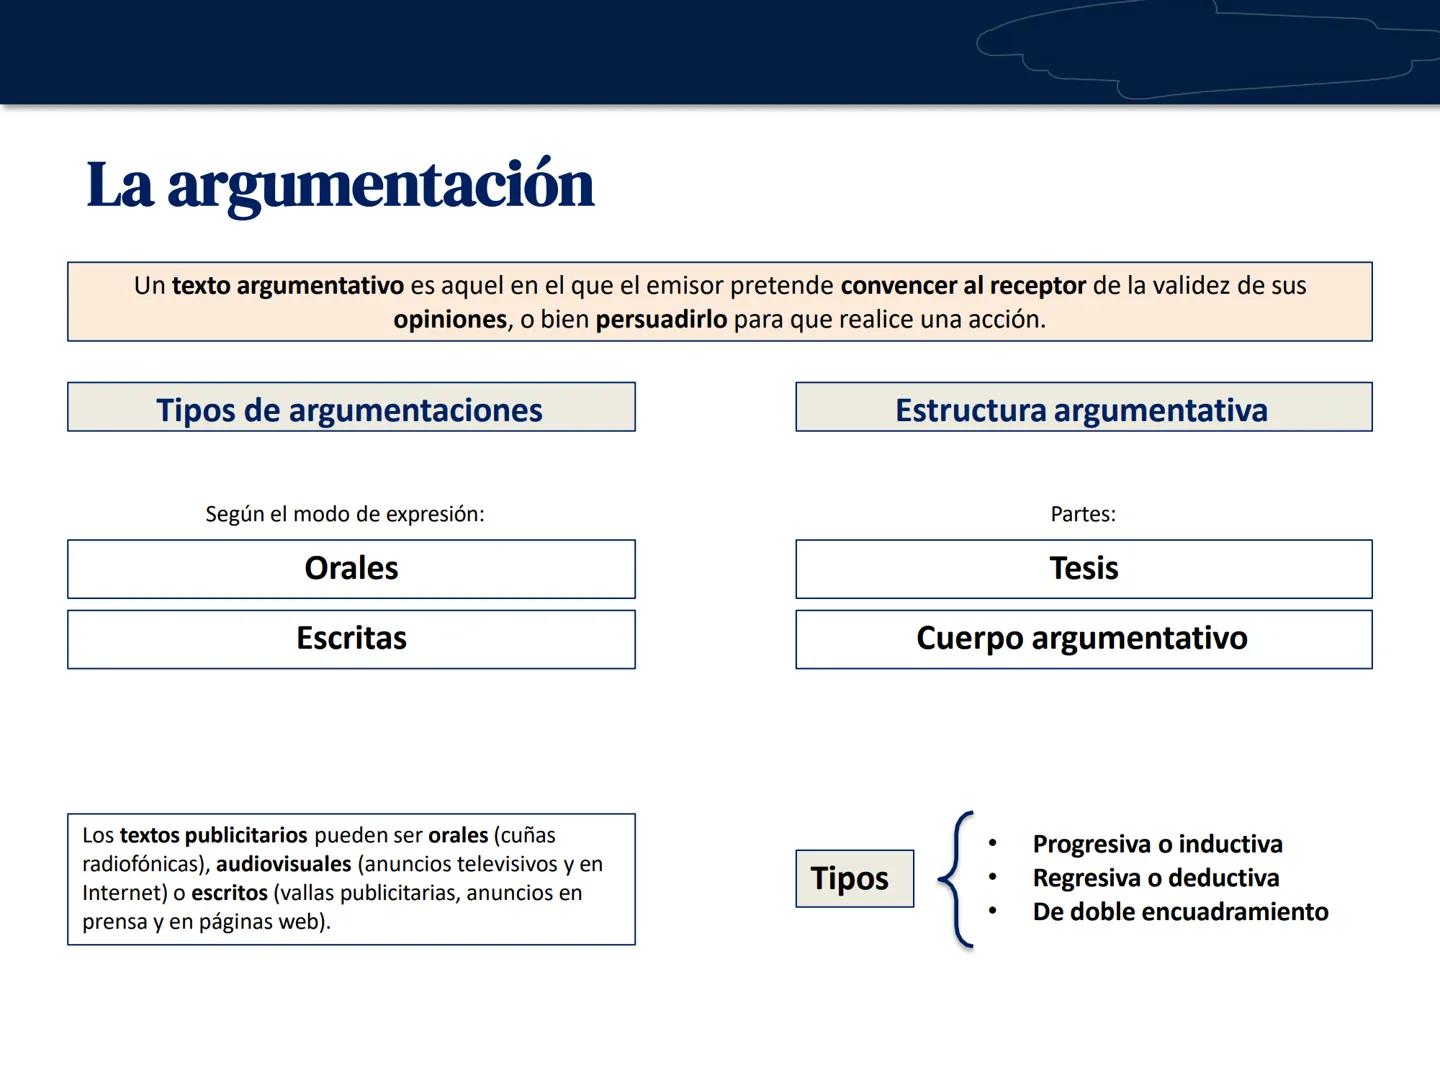Click the title "La argumentación"
This screenshot has height=1080, width=1440.
point(340,183)
